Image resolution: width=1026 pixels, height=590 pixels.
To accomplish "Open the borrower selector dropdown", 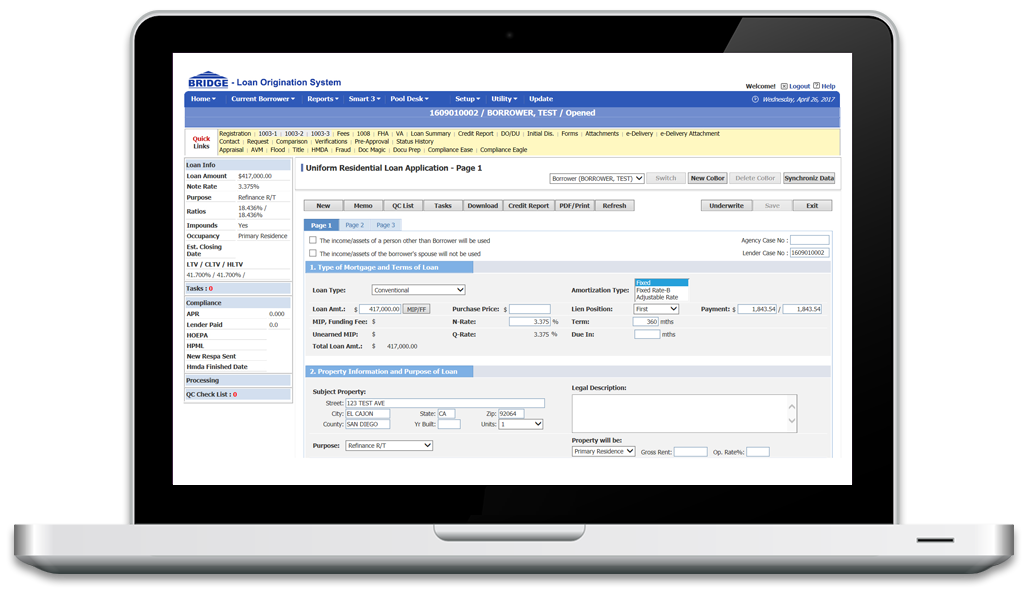I will 597,178.
